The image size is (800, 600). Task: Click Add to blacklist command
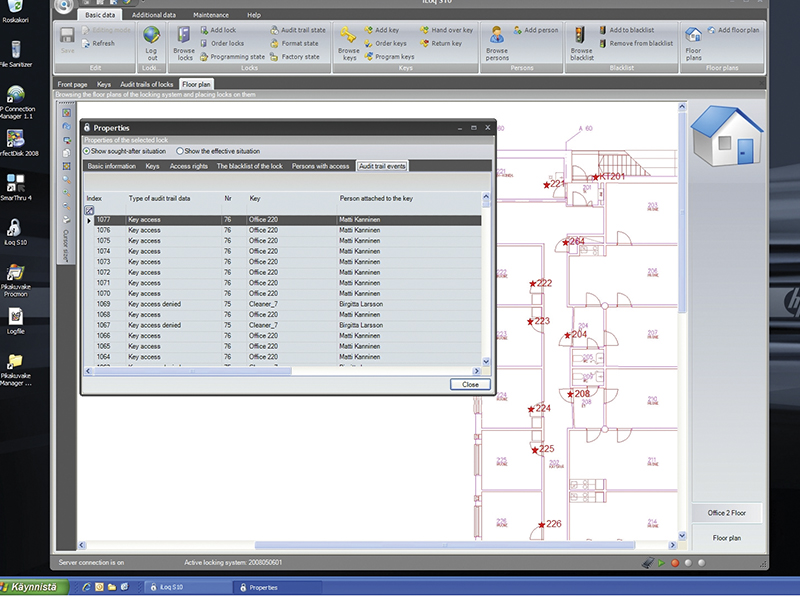pyautogui.click(x=627, y=30)
